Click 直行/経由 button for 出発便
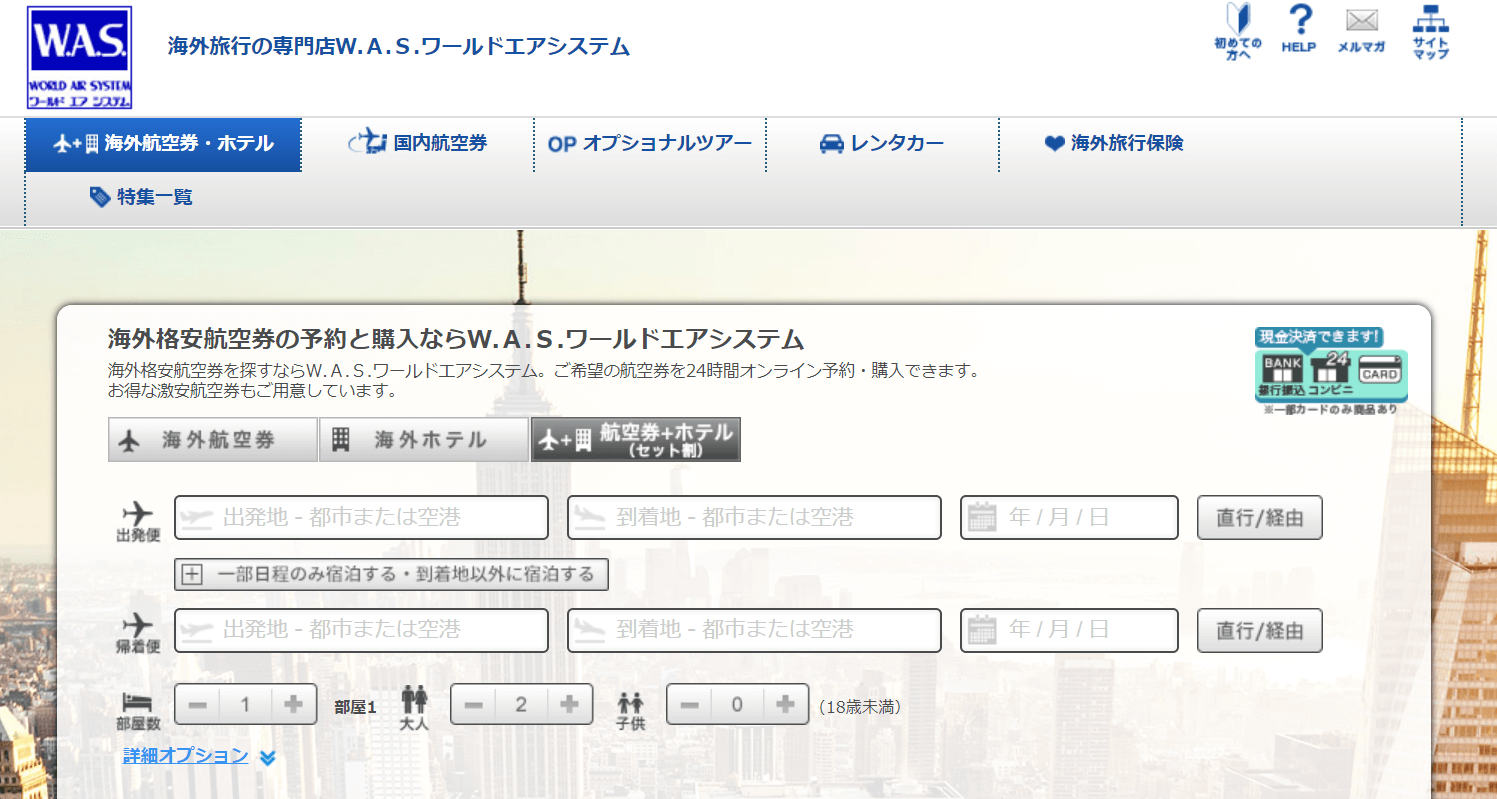 click(x=1260, y=518)
